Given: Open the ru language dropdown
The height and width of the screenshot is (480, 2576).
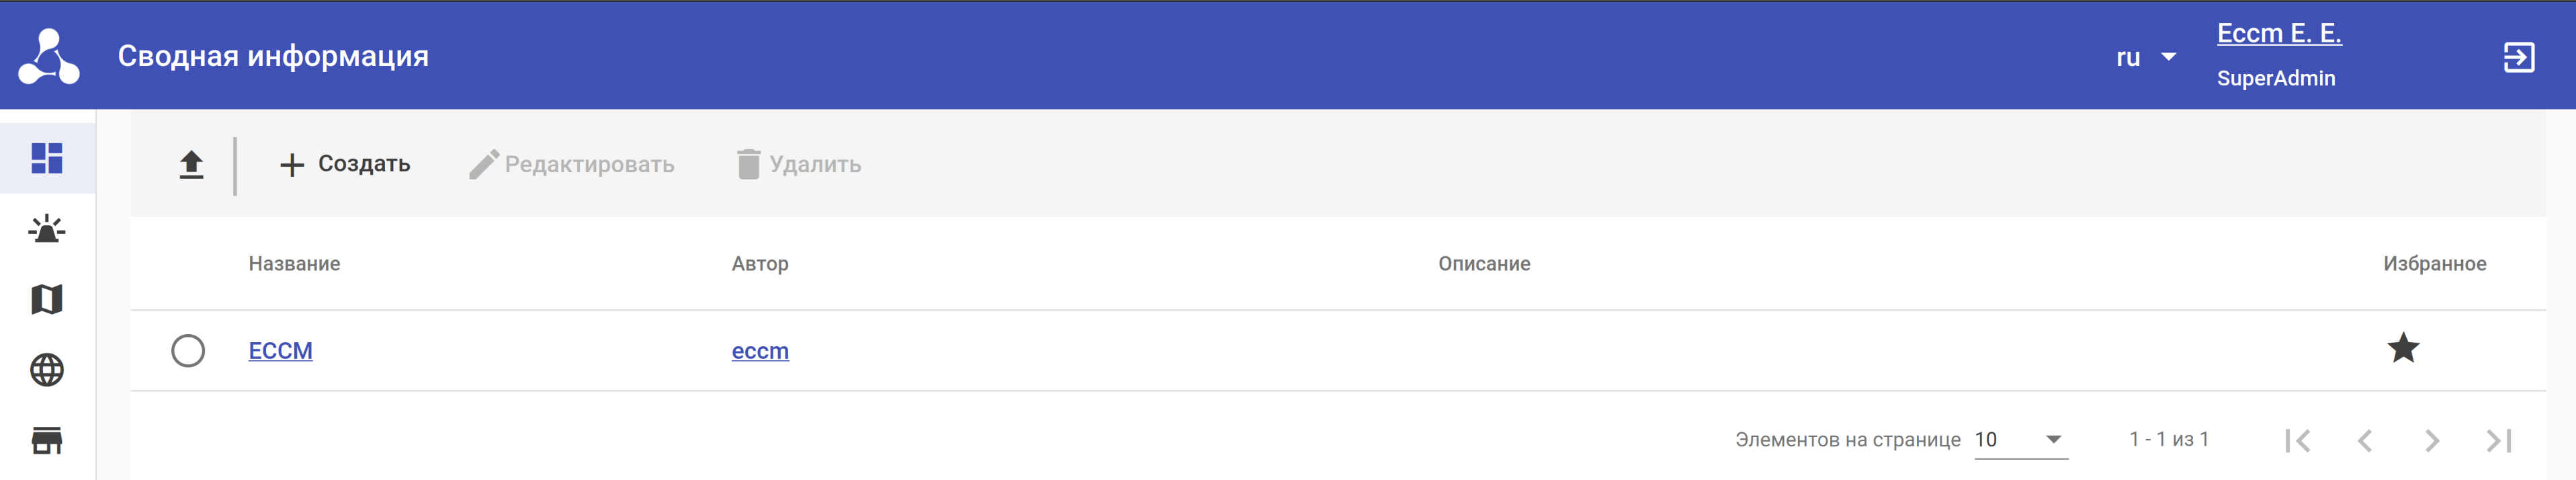Looking at the screenshot, I should 2145,57.
